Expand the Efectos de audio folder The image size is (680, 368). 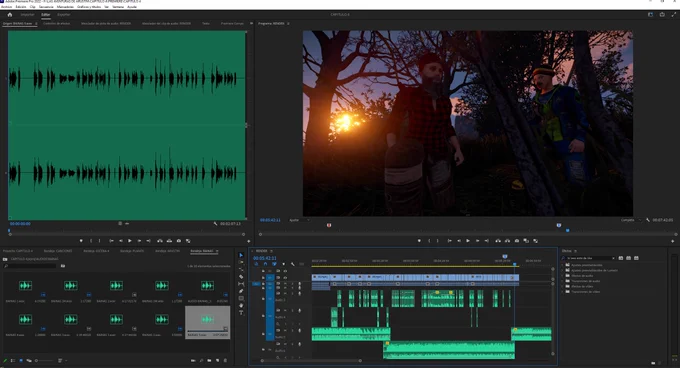pos(563,276)
